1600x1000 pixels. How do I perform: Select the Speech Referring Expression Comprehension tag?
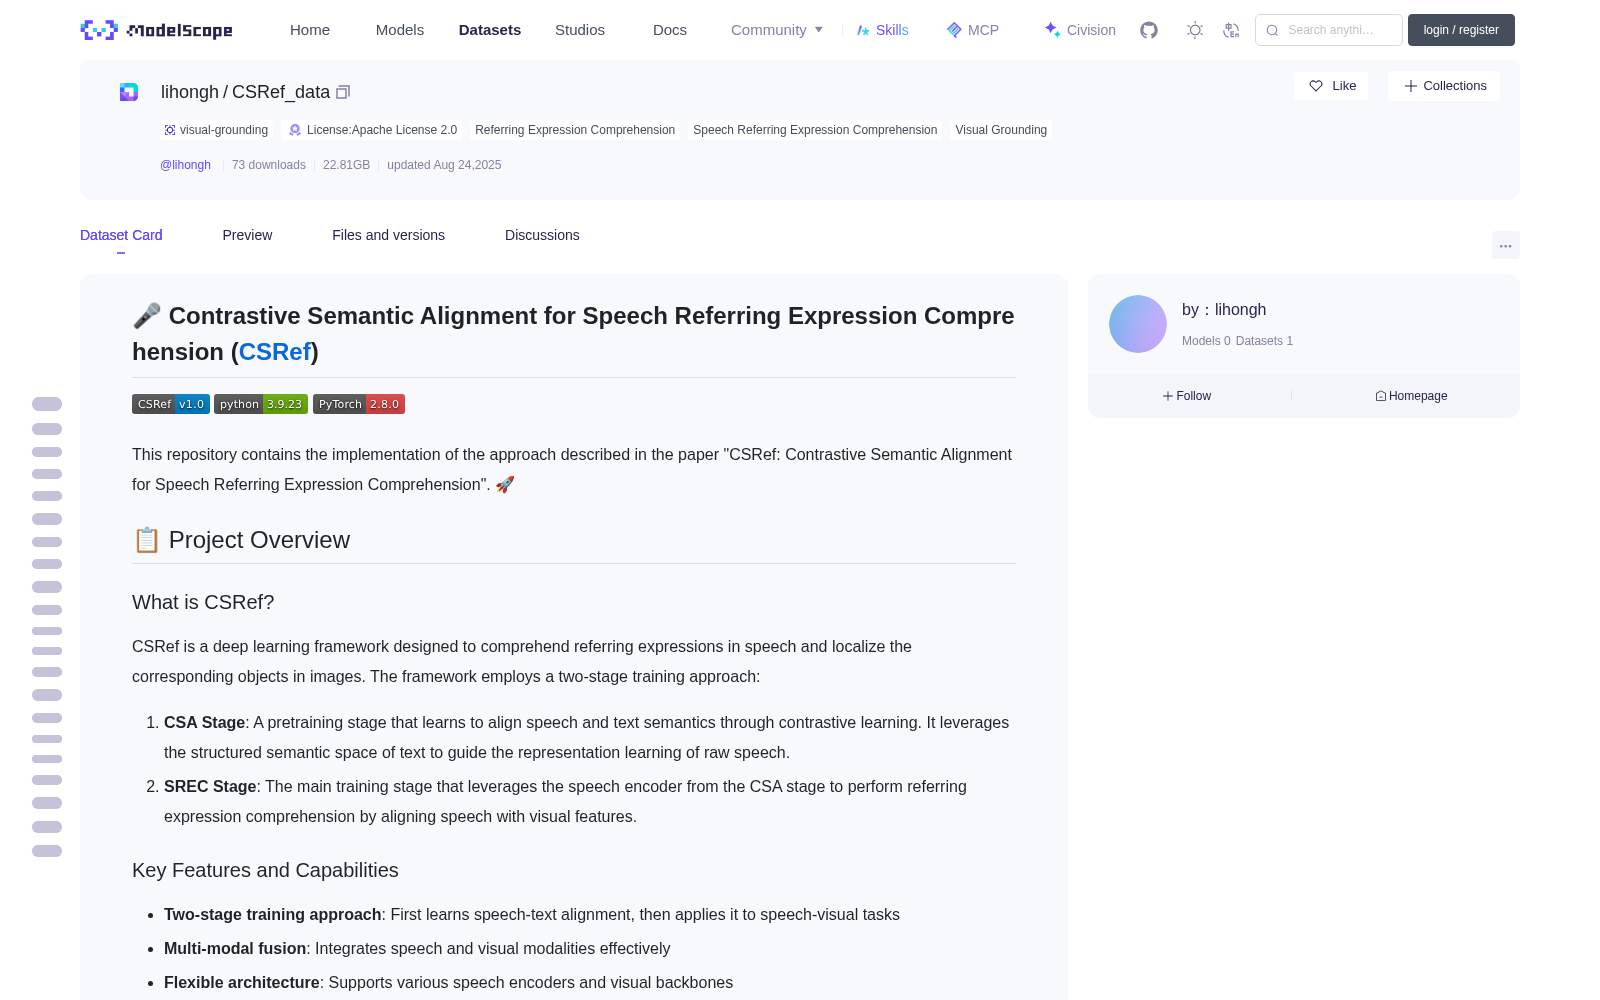[x=815, y=130]
